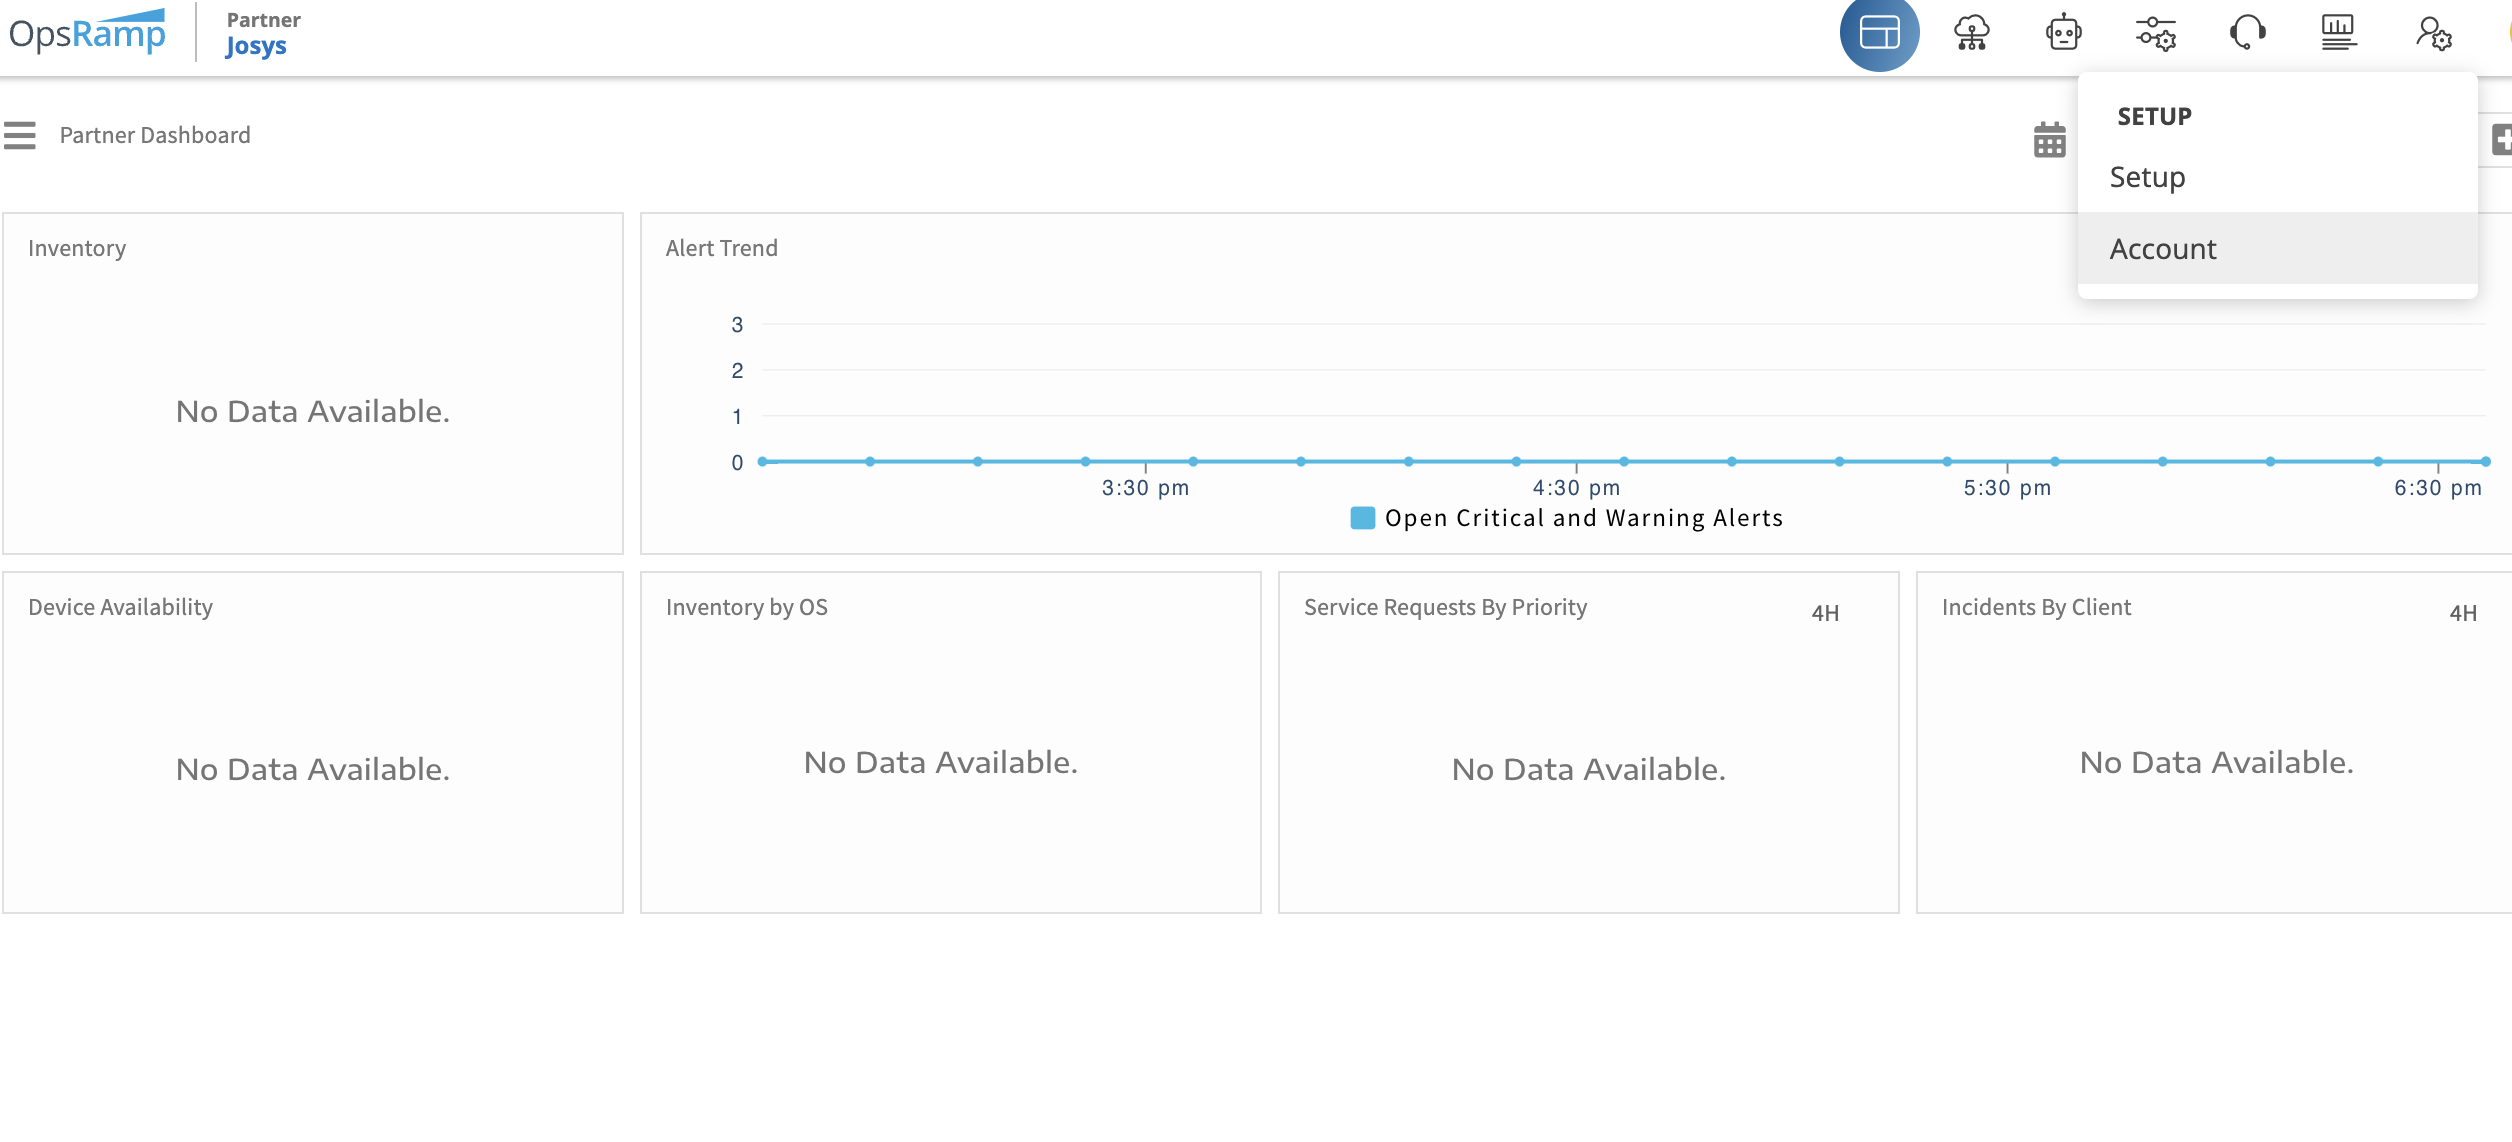Screen dimensions: 2512x1142
Task: Open the 4H selector on Incidents By Client
Action: pyautogui.click(x=2462, y=613)
